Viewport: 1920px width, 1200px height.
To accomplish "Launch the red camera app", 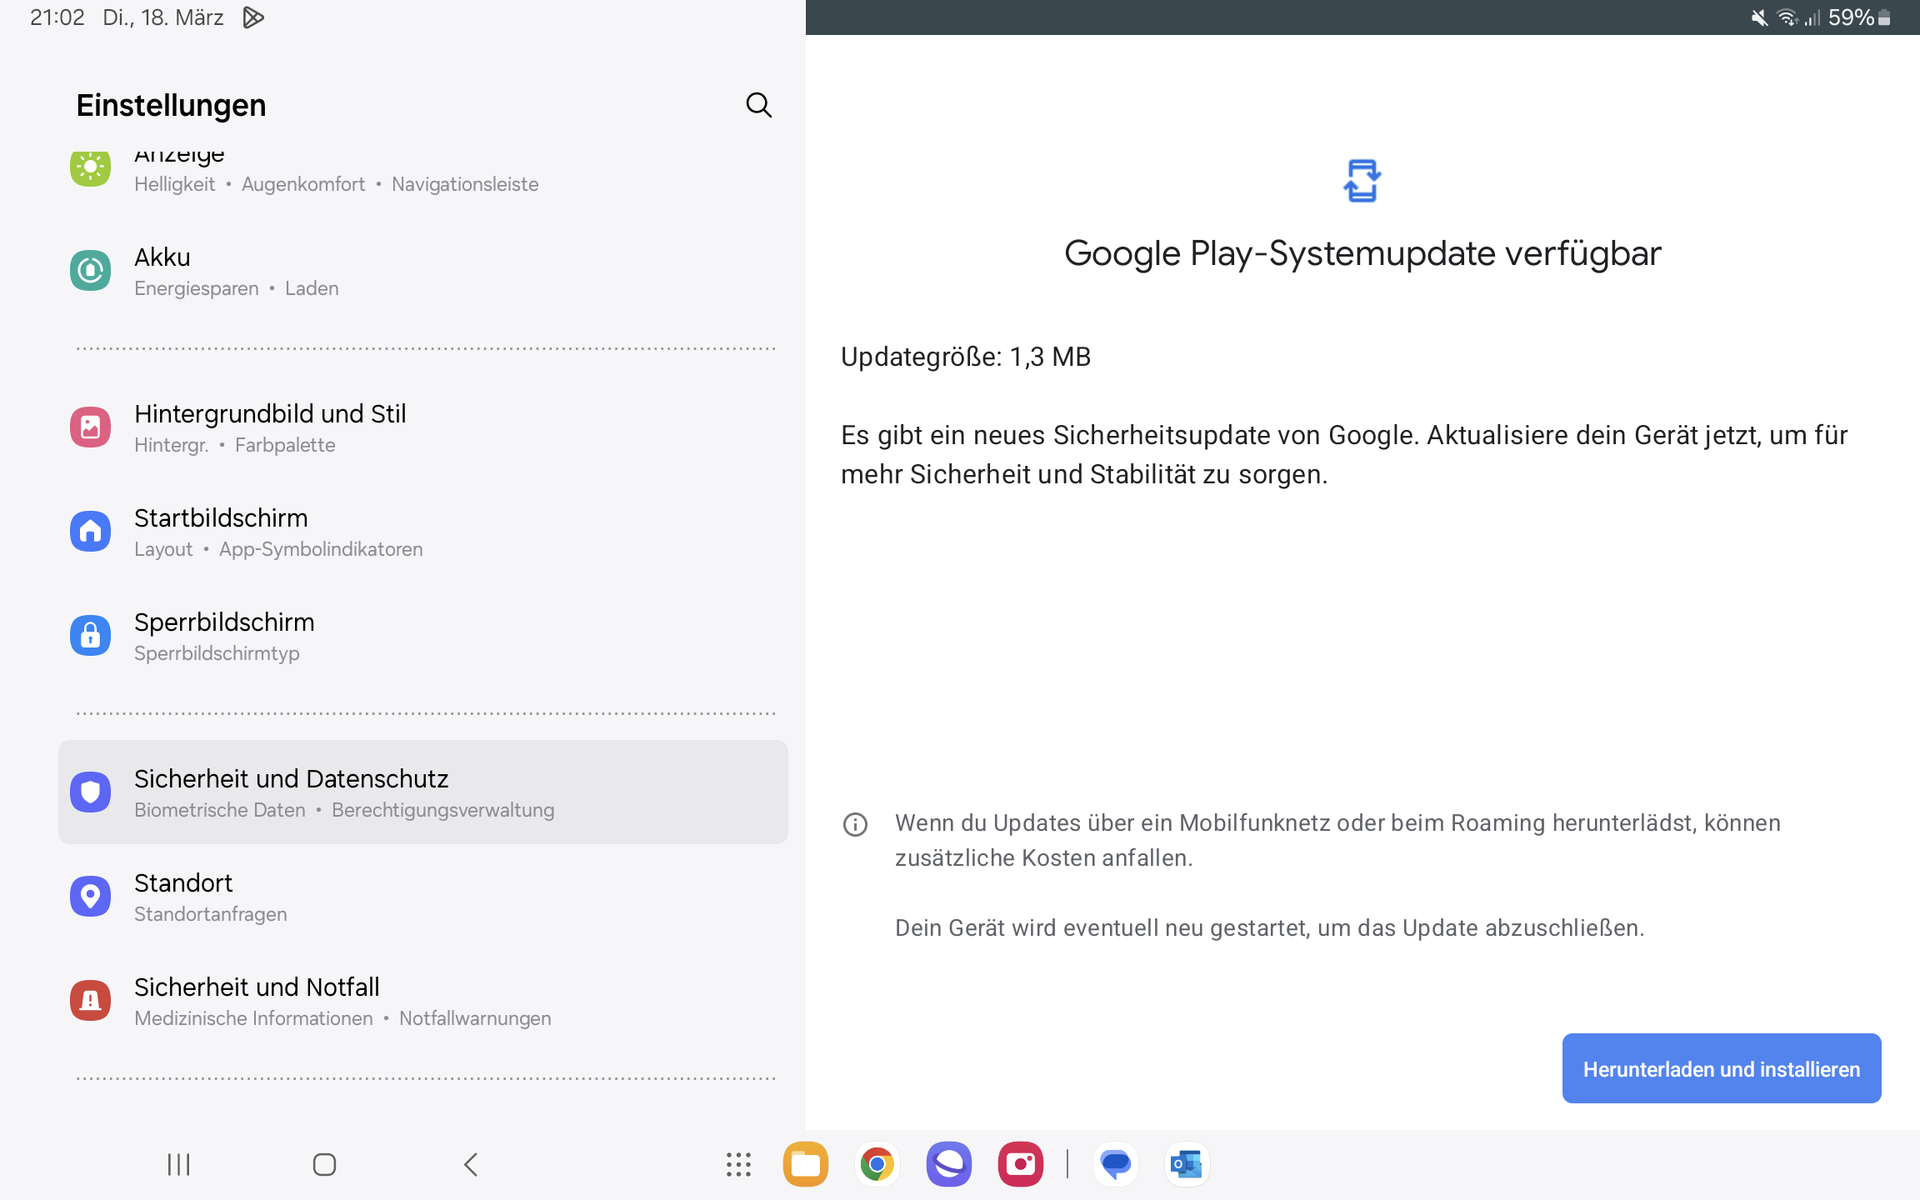I will (1020, 1164).
